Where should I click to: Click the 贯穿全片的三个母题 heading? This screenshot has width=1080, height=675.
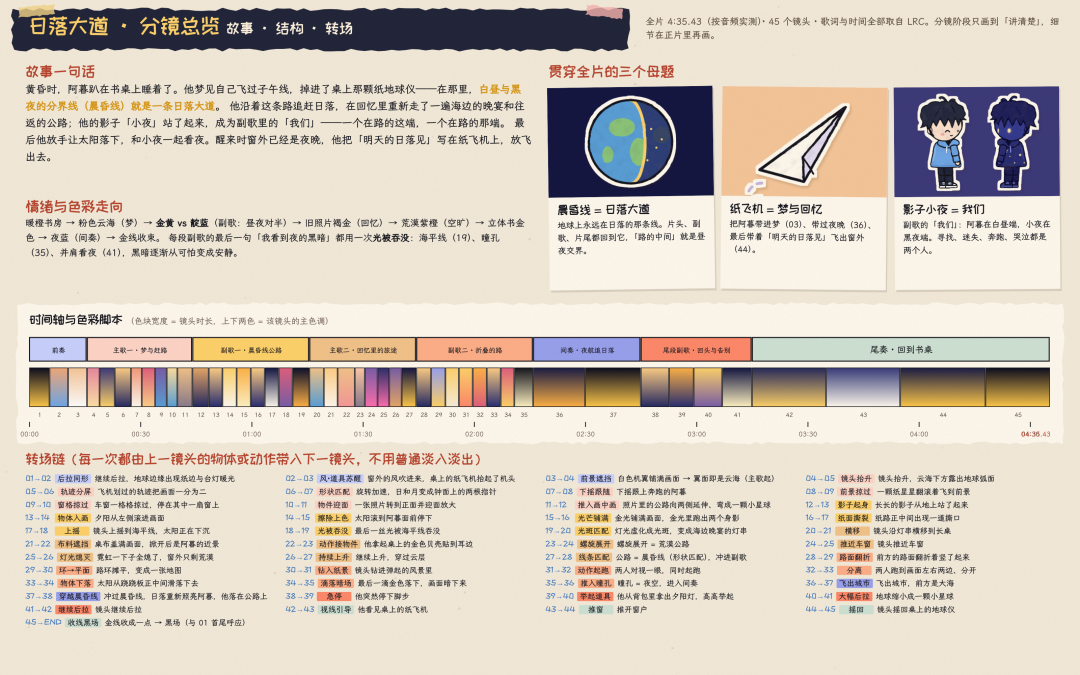(611, 72)
